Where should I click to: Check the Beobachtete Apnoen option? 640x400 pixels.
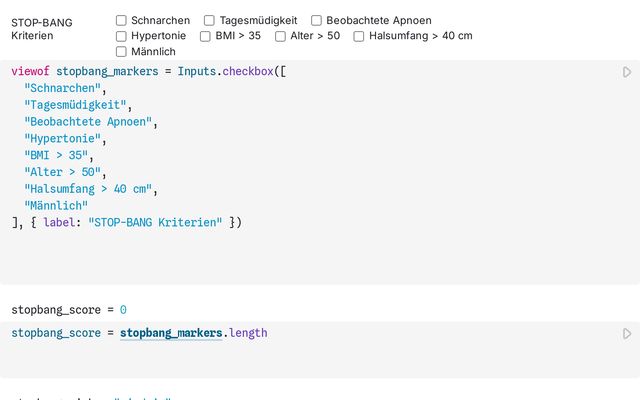click(317, 20)
